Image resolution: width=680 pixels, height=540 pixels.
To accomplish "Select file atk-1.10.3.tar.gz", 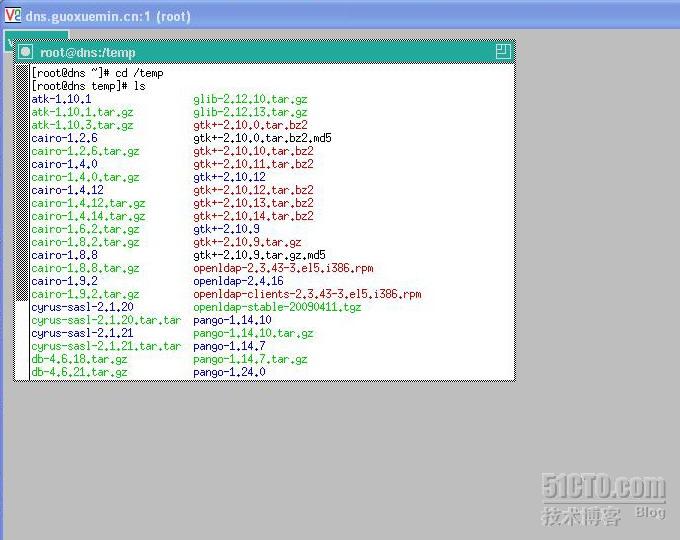I will click(82, 125).
